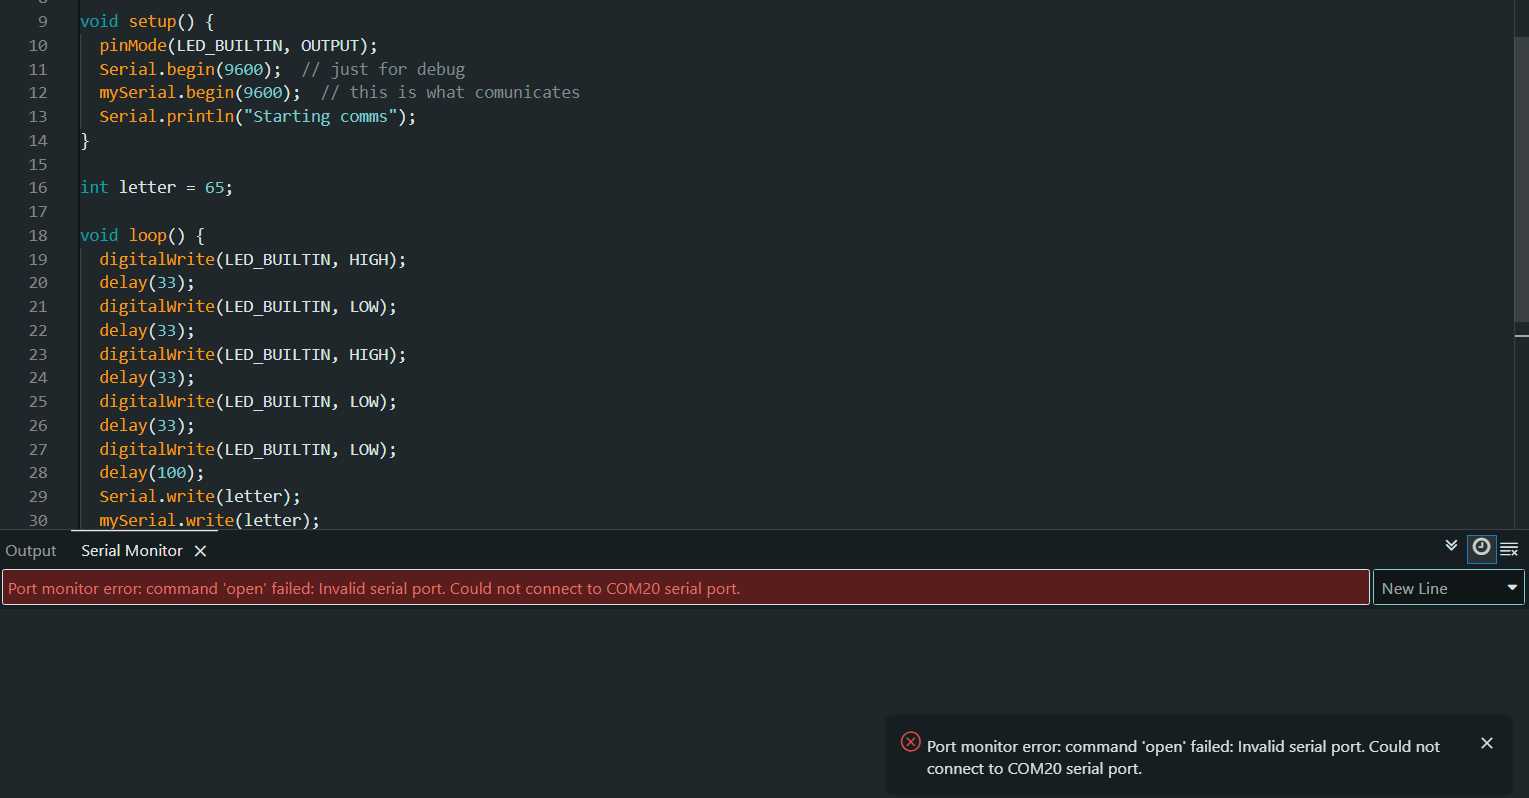The width and height of the screenshot is (1529, 798).
Task: Click line number 18 in the gutter
Action: click(x=38, y=236)
